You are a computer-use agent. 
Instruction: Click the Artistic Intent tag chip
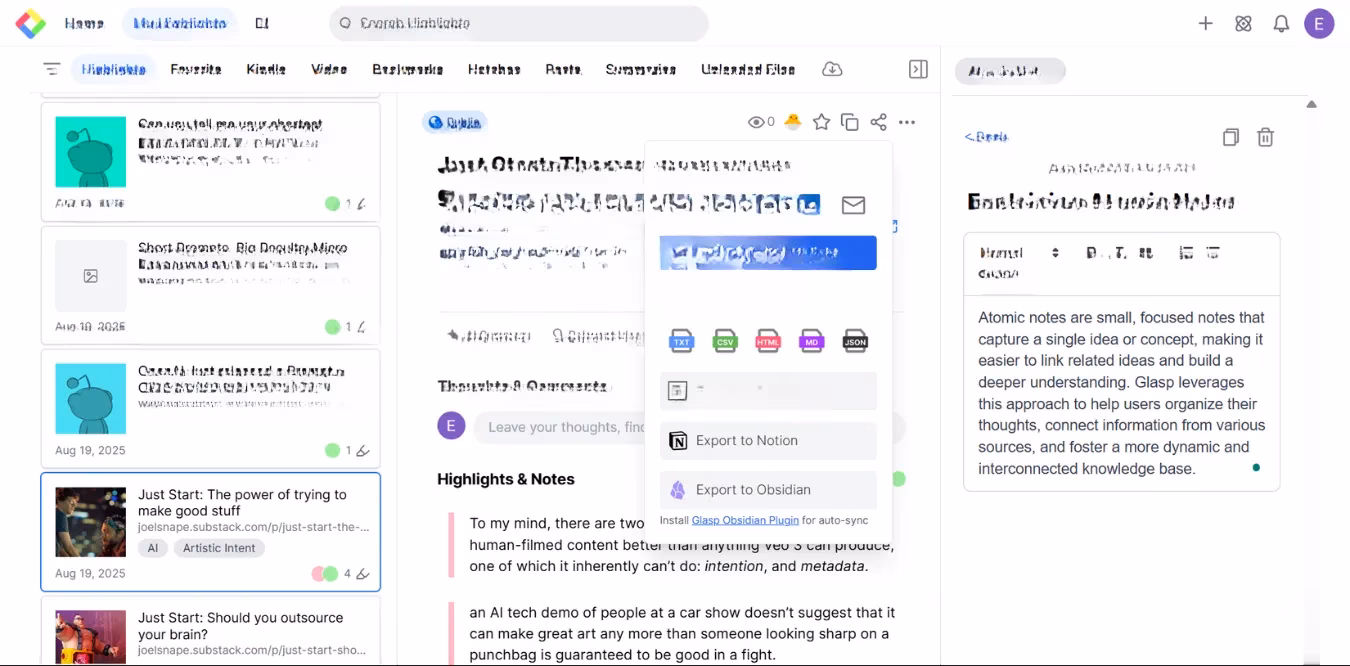click(x=219, y=548)
